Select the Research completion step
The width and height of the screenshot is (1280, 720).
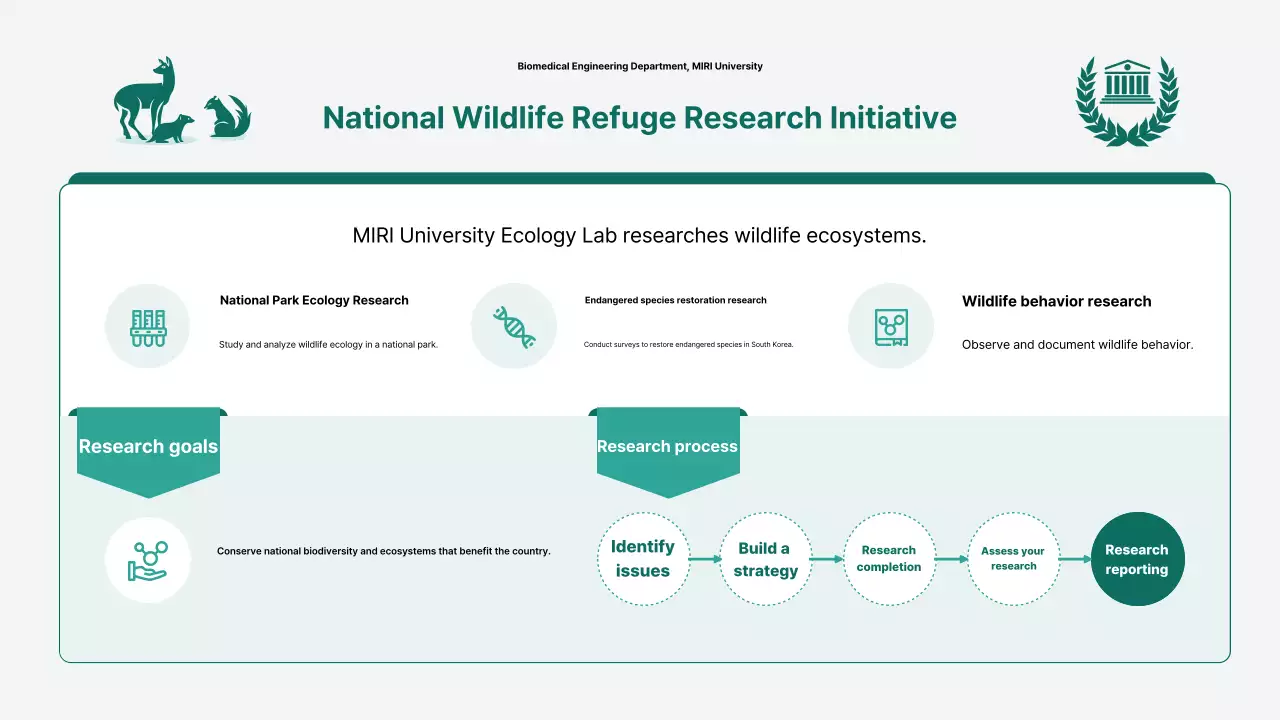point(889,559)
